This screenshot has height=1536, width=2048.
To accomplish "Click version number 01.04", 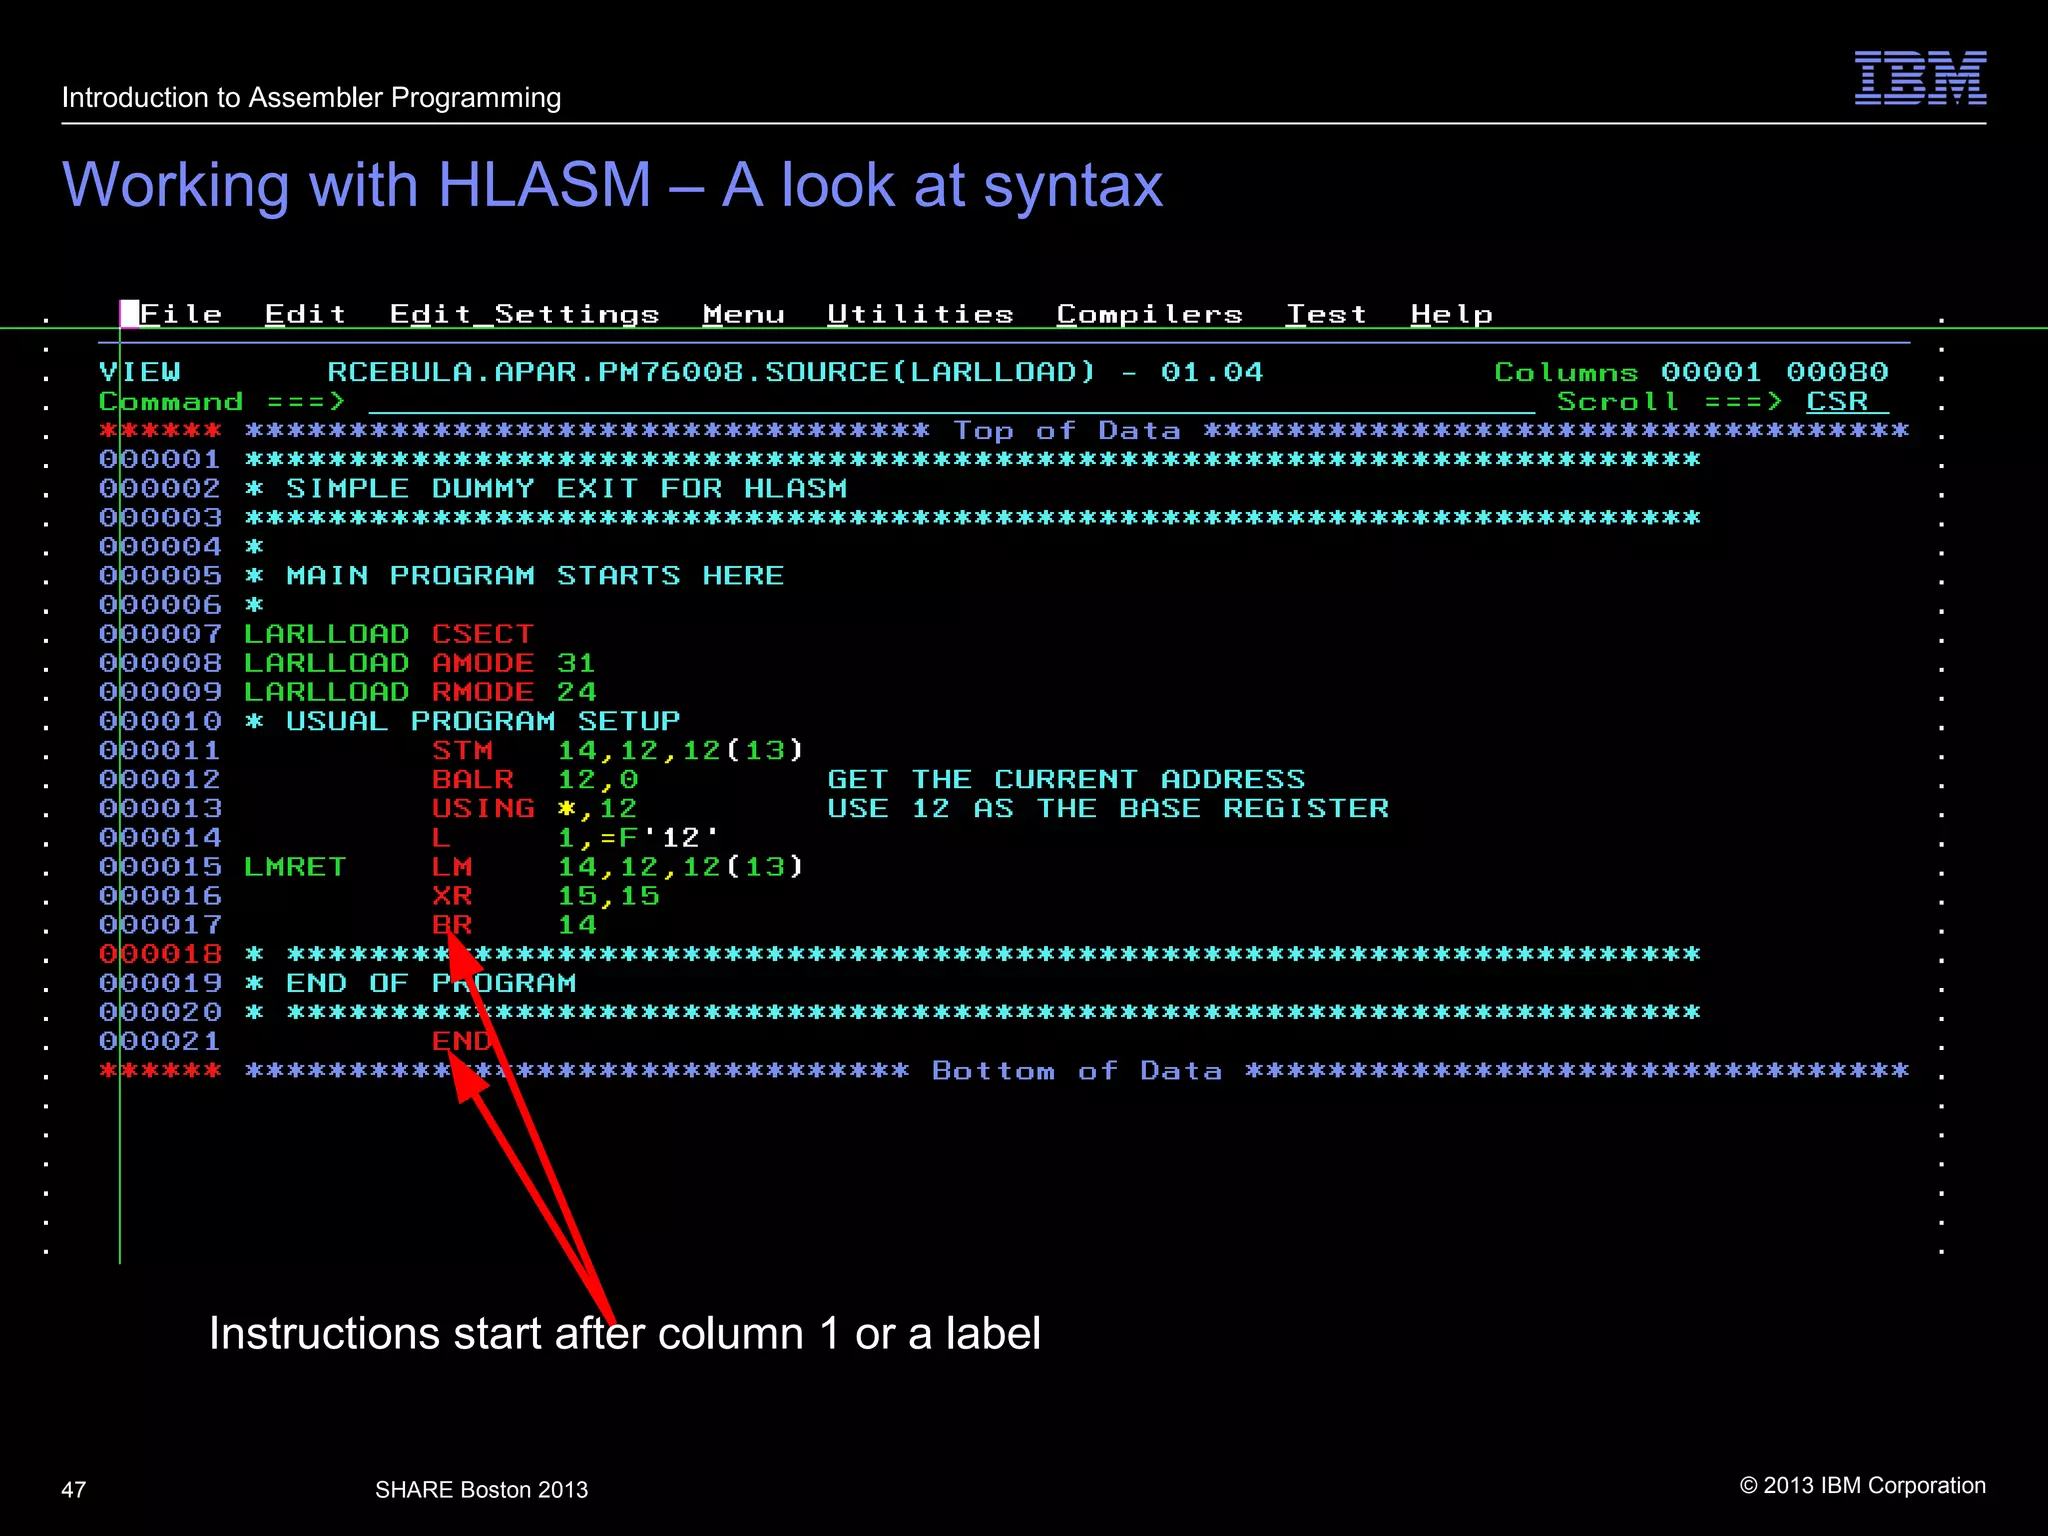I will tap(1212, 372).
